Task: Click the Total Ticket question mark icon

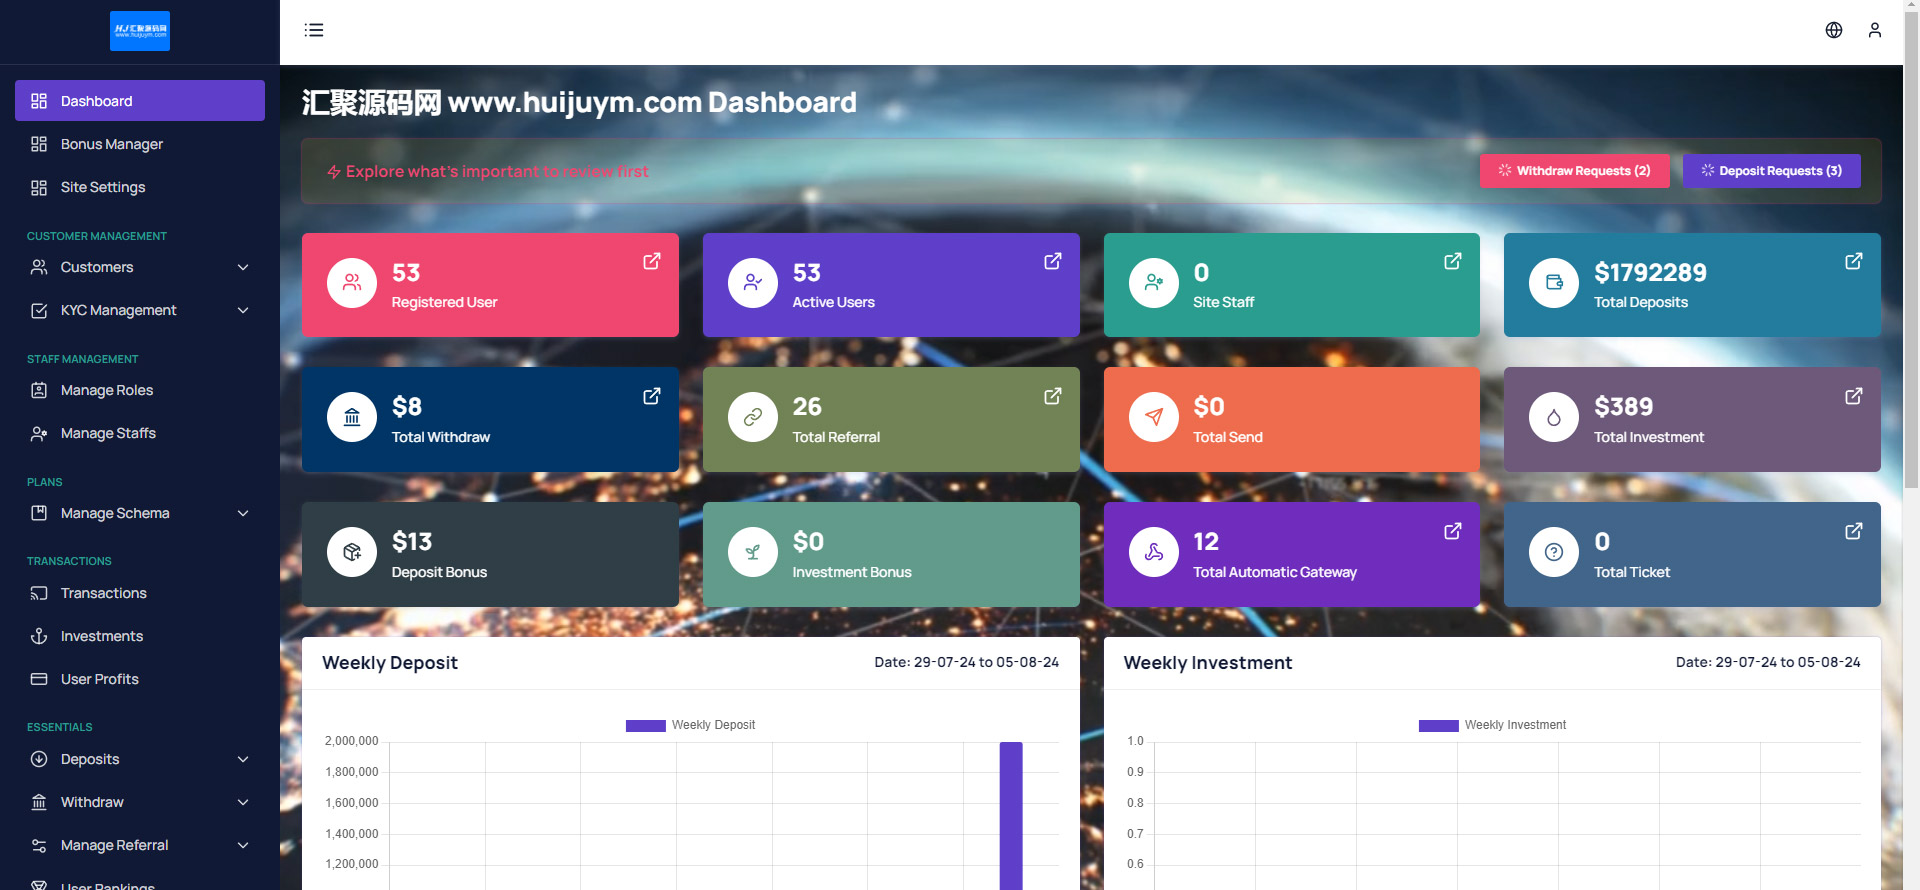Action: (1554, 552)
